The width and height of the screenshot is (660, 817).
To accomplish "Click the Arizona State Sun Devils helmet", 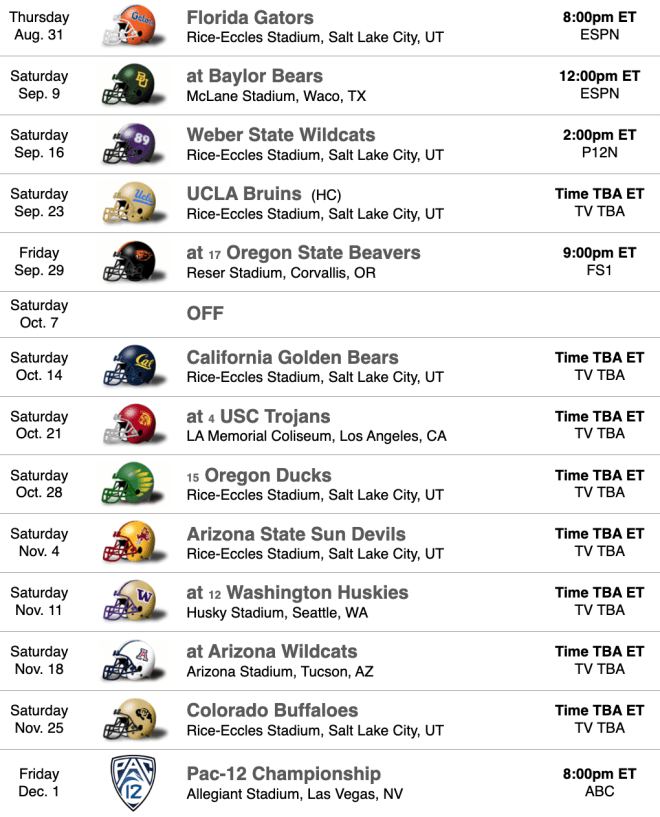I will coord(133,542).
